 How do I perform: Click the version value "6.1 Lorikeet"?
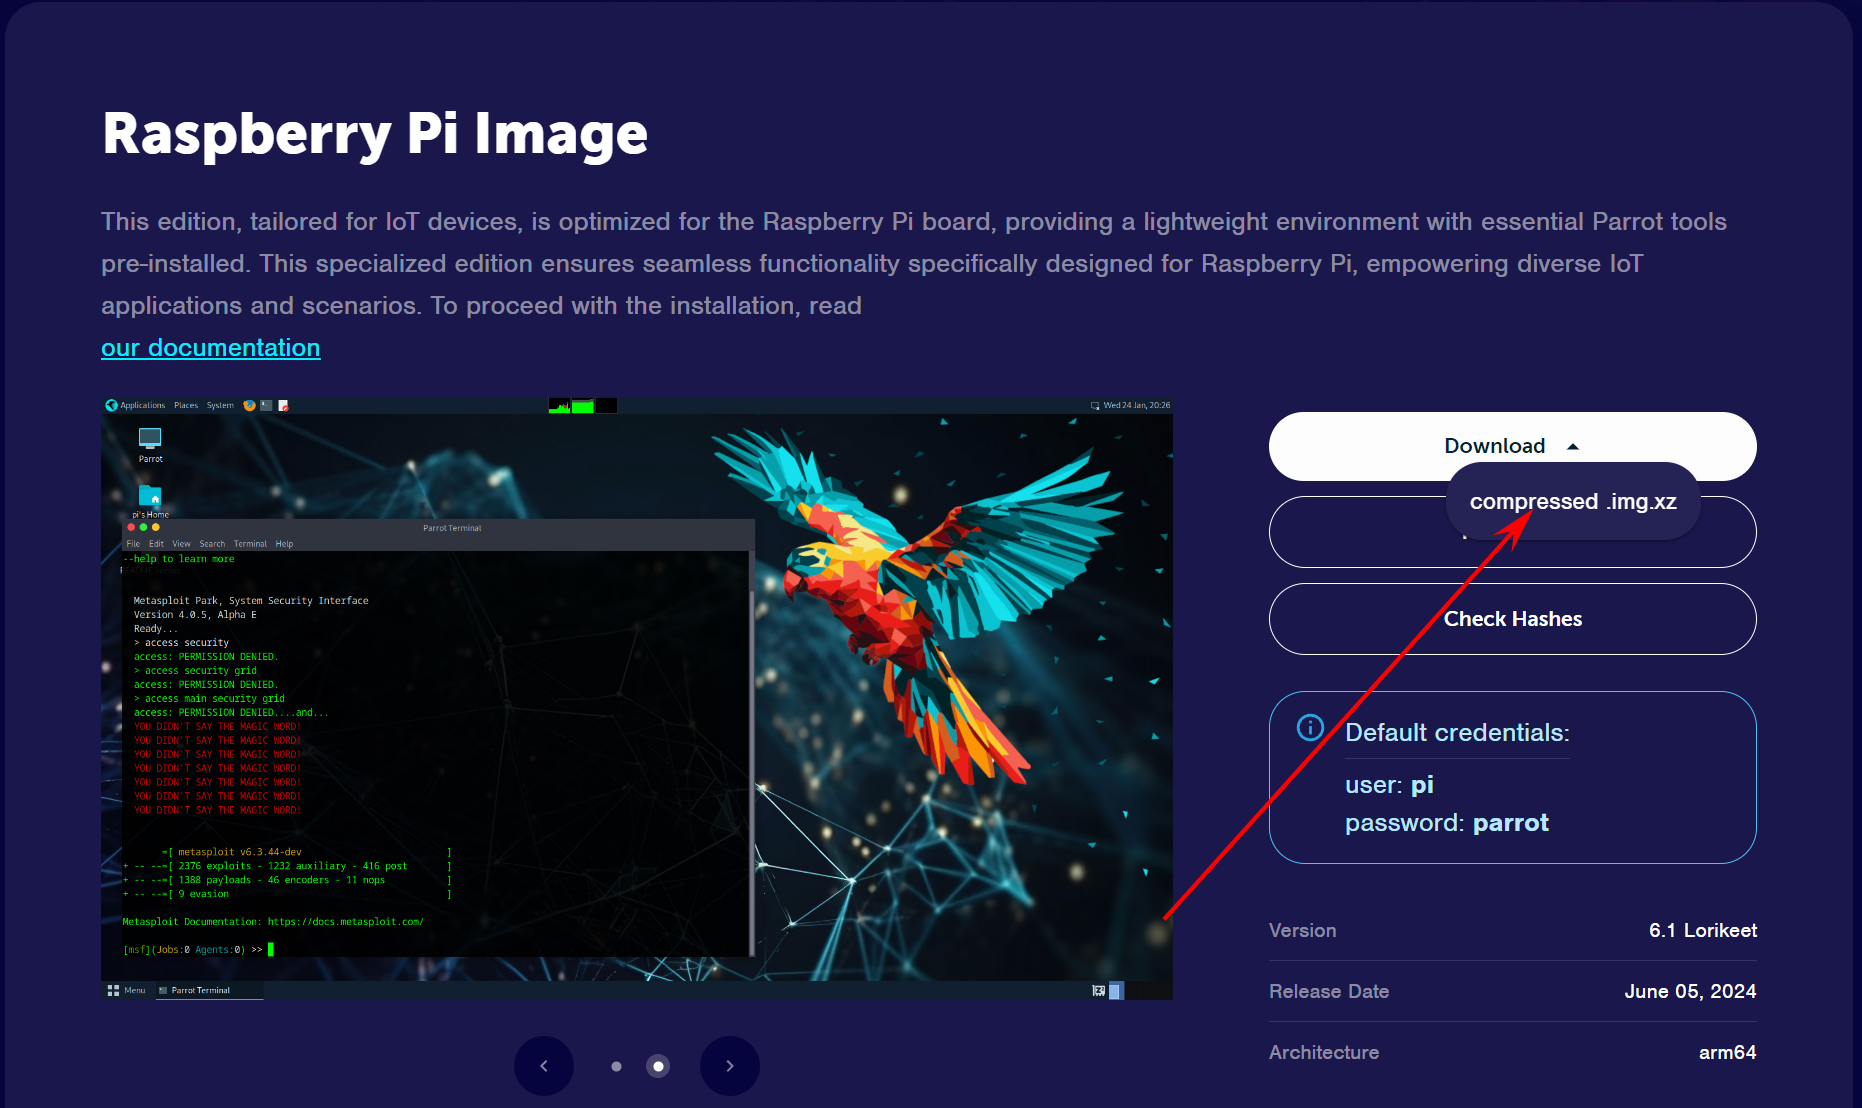(x=1703, y=930)
